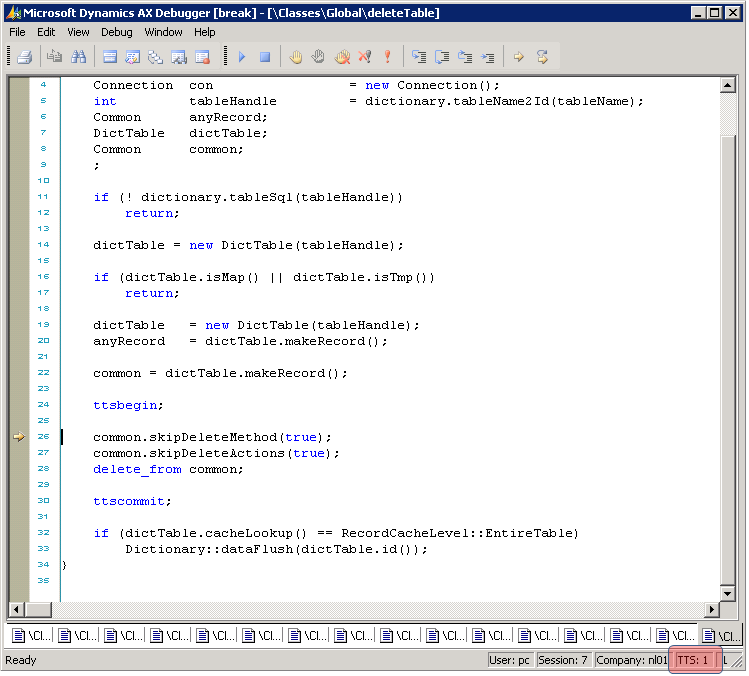This screenshot has width=749, height=676.
Task: Click line number 30 in the gutter
Action: 43,500
